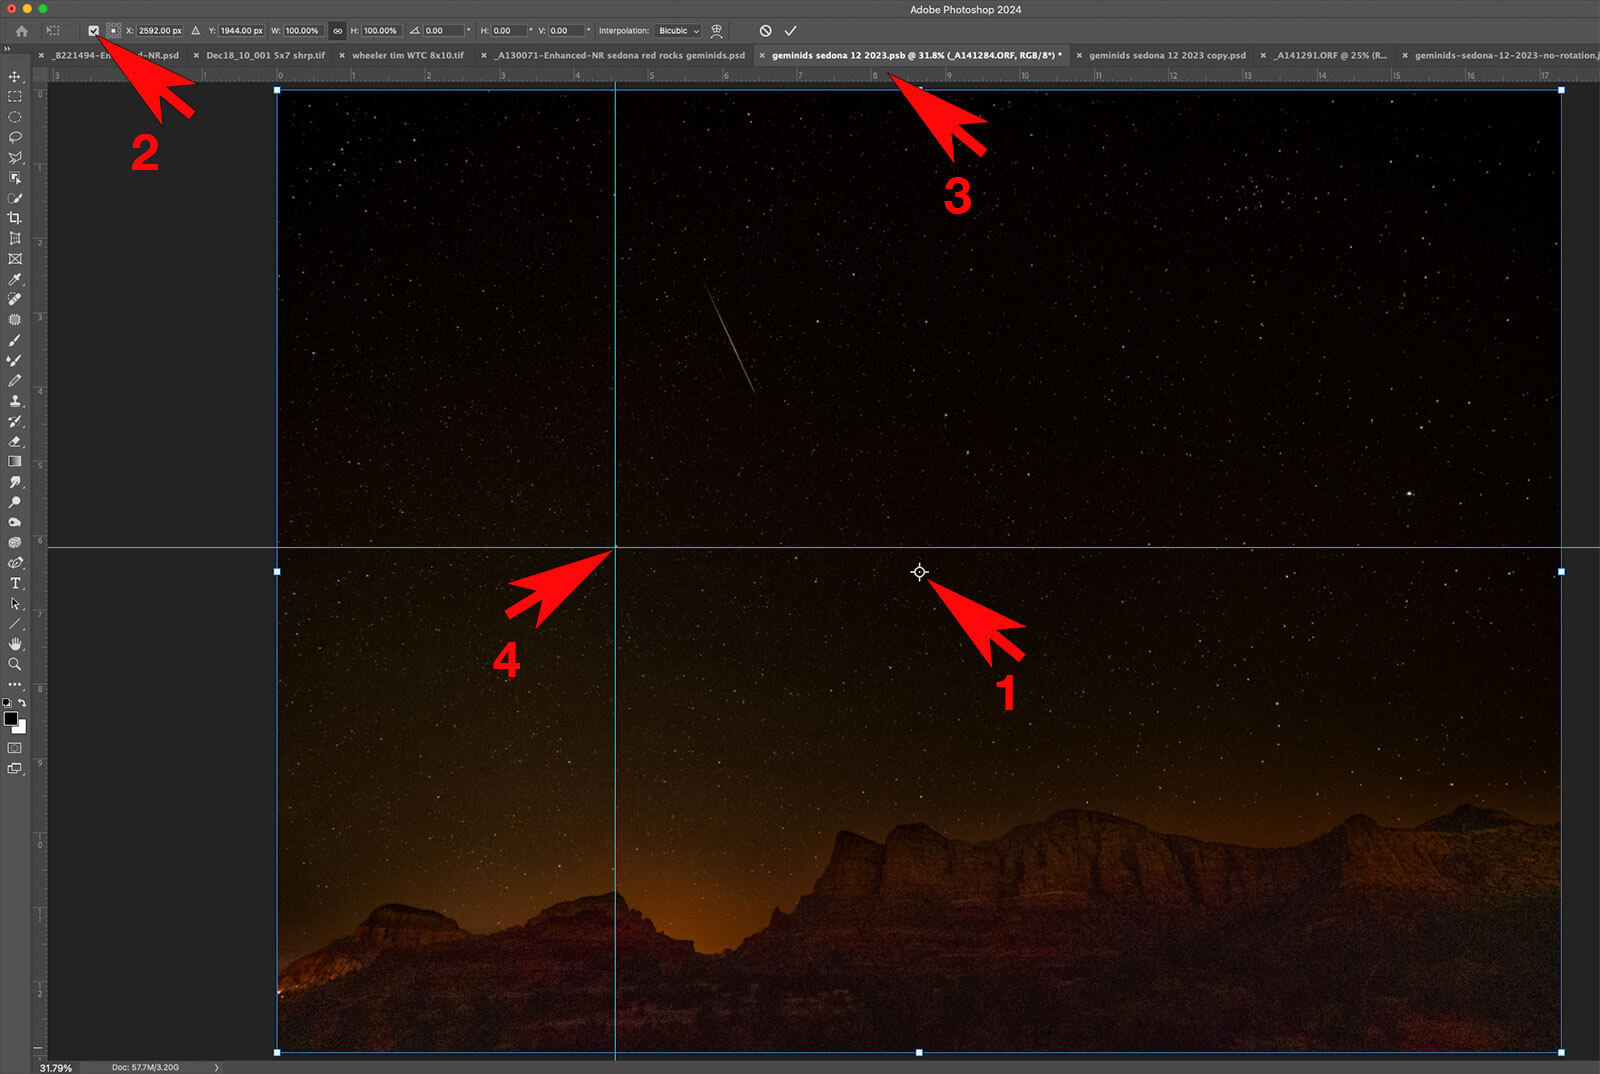Screen dimensions: 1600x1074
Task: Expand the collapsed toolbar double-arrow
Action: click(x=7, y=48)
